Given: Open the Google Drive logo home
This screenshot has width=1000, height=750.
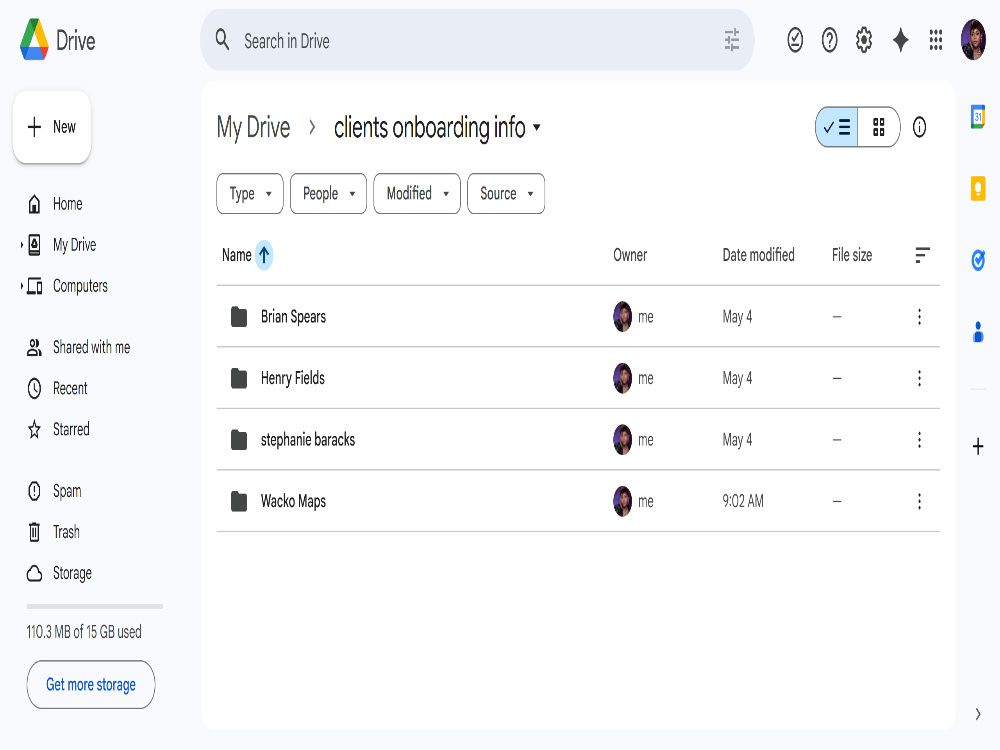Looking at the screenshot, I should point(57,40).
